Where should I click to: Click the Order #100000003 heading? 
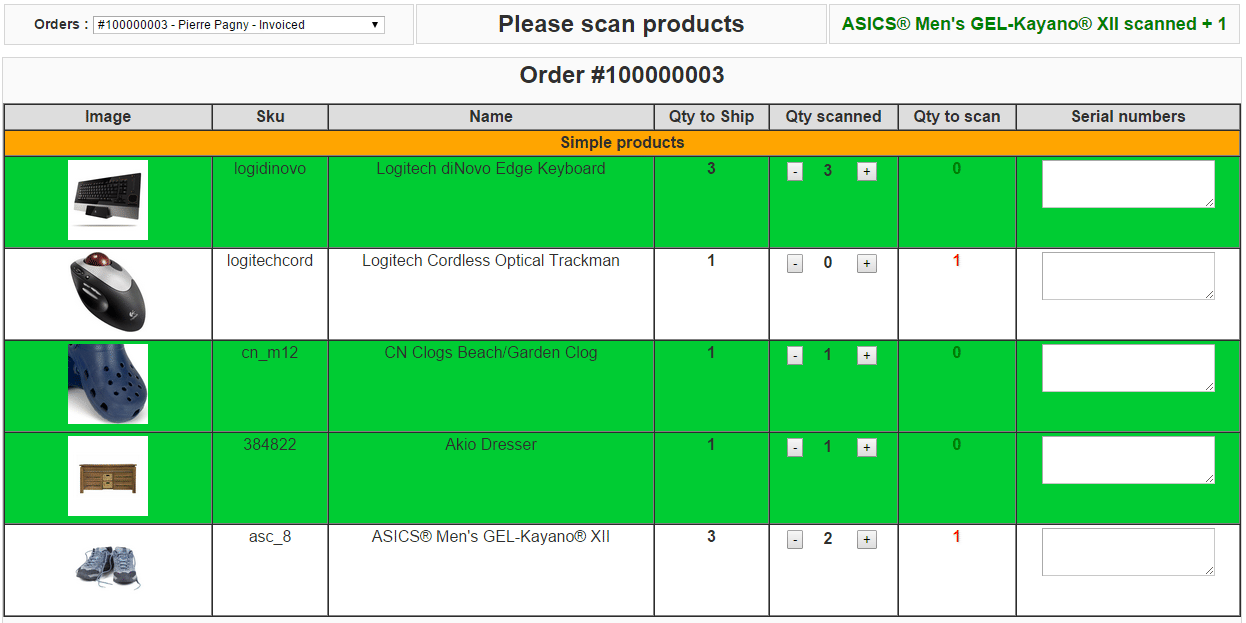coord(622,75)
